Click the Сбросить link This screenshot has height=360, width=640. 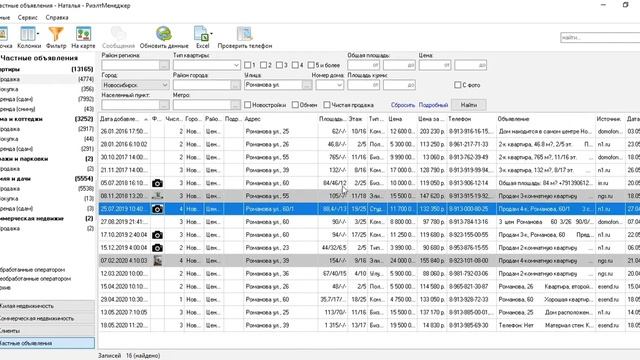click(402, 105)
